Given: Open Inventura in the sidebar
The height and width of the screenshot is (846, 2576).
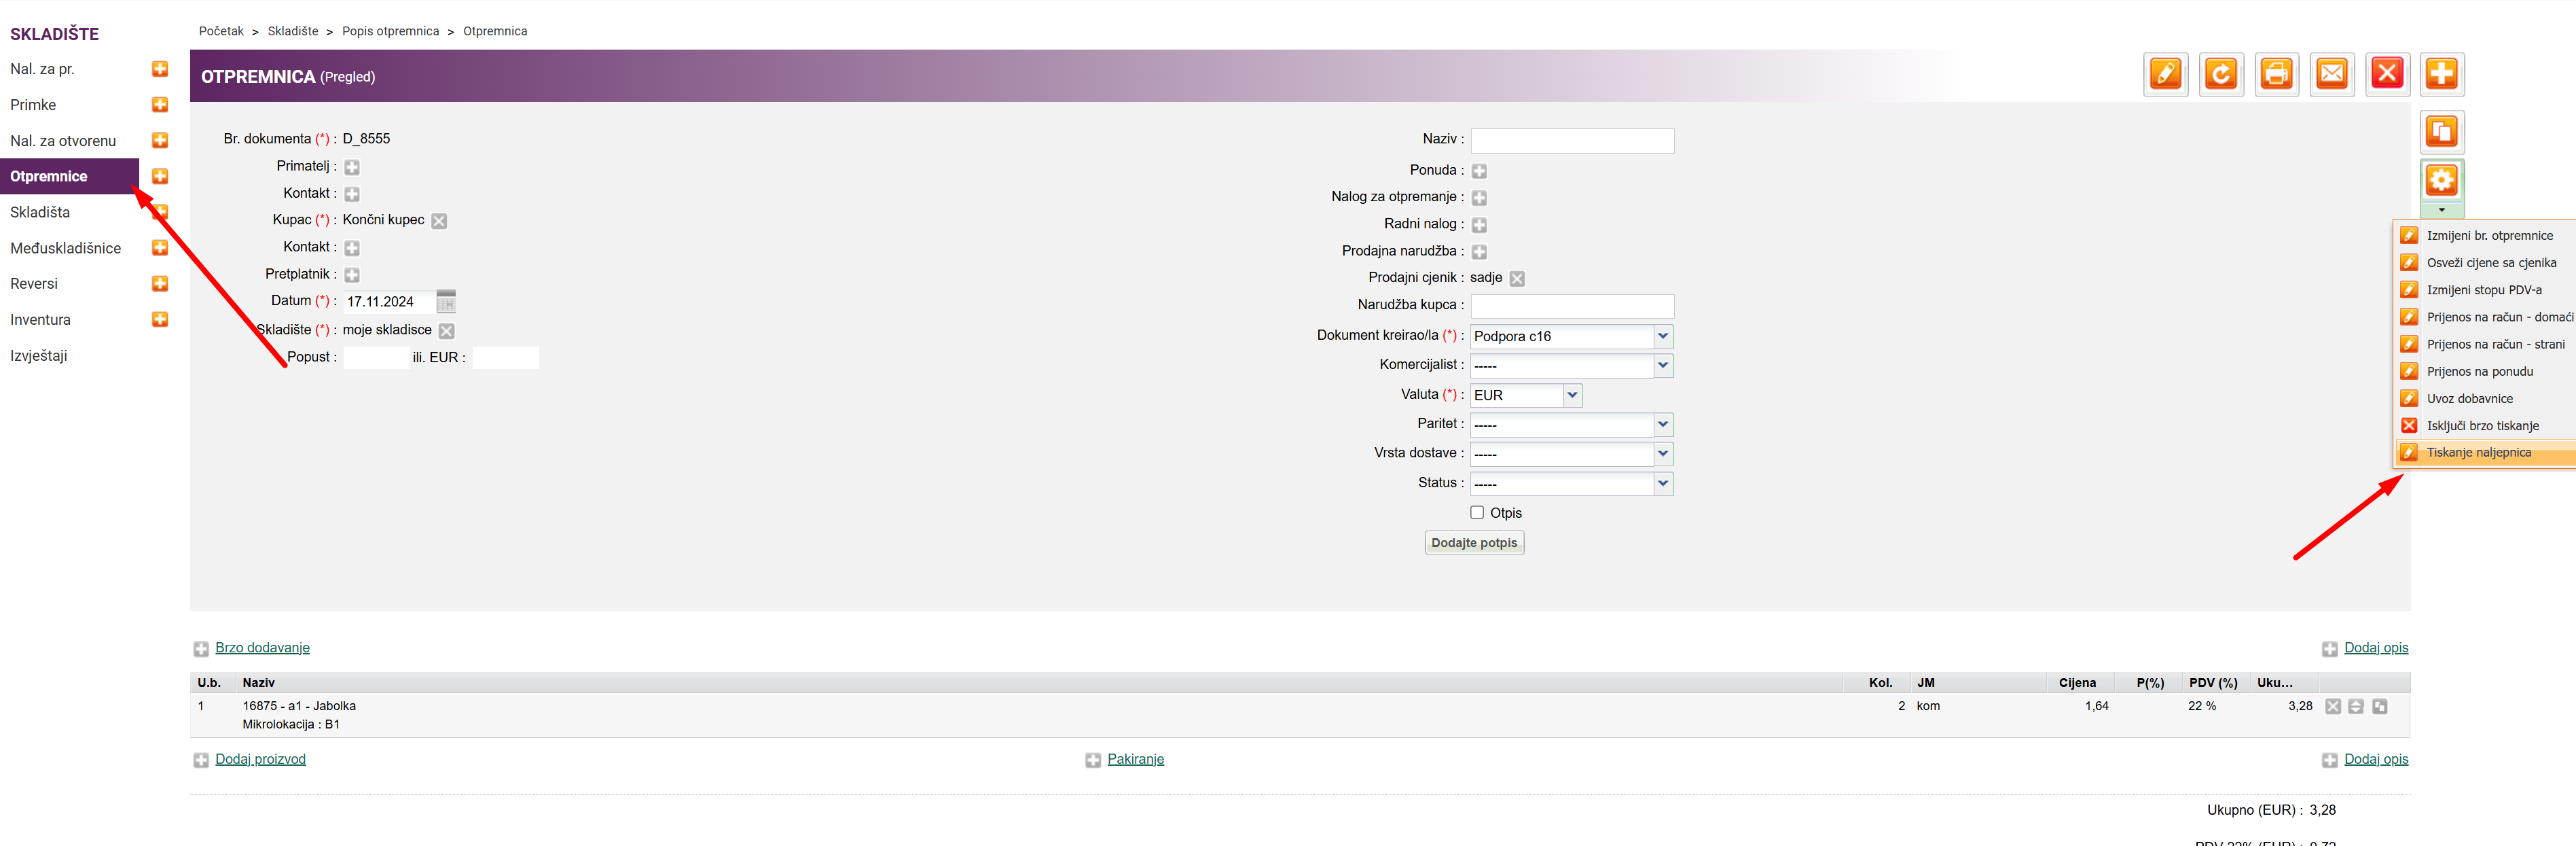Looking at the screenshot, I should [40, 320].
